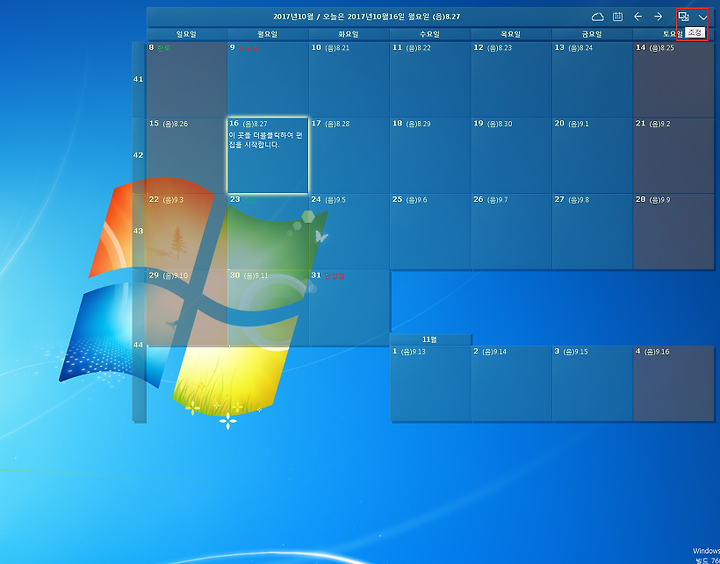Viewport: 720px width, 564px height.
Task: Select the October 29 (음)9.10 cell
Action: coord(187,308)
